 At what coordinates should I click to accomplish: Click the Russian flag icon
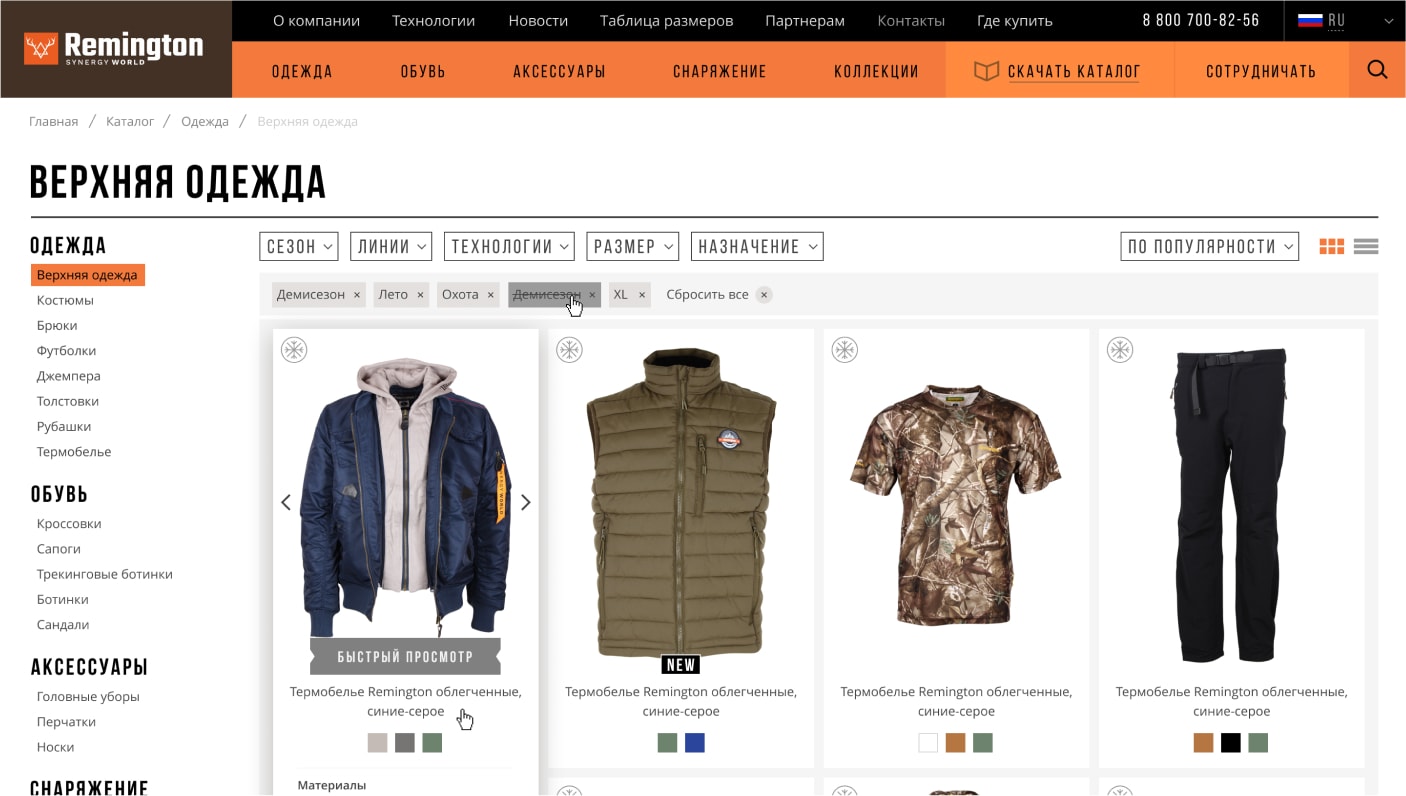[x=1310, y=20]
